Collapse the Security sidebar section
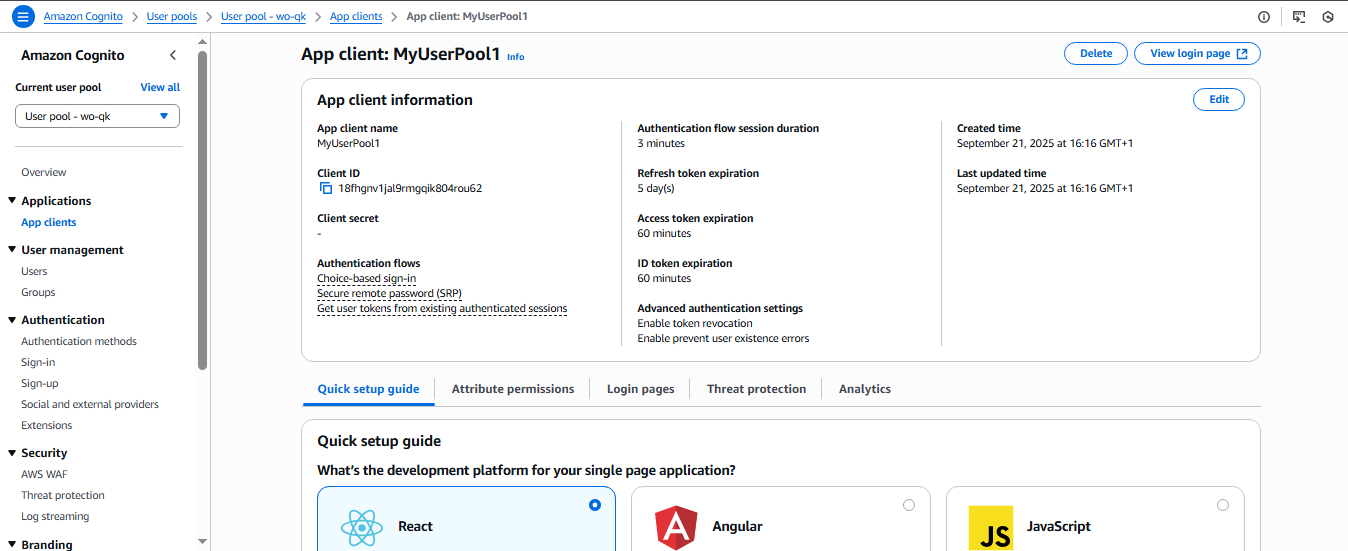Viewport: 1348px width, 551px height. coord(12,453)
